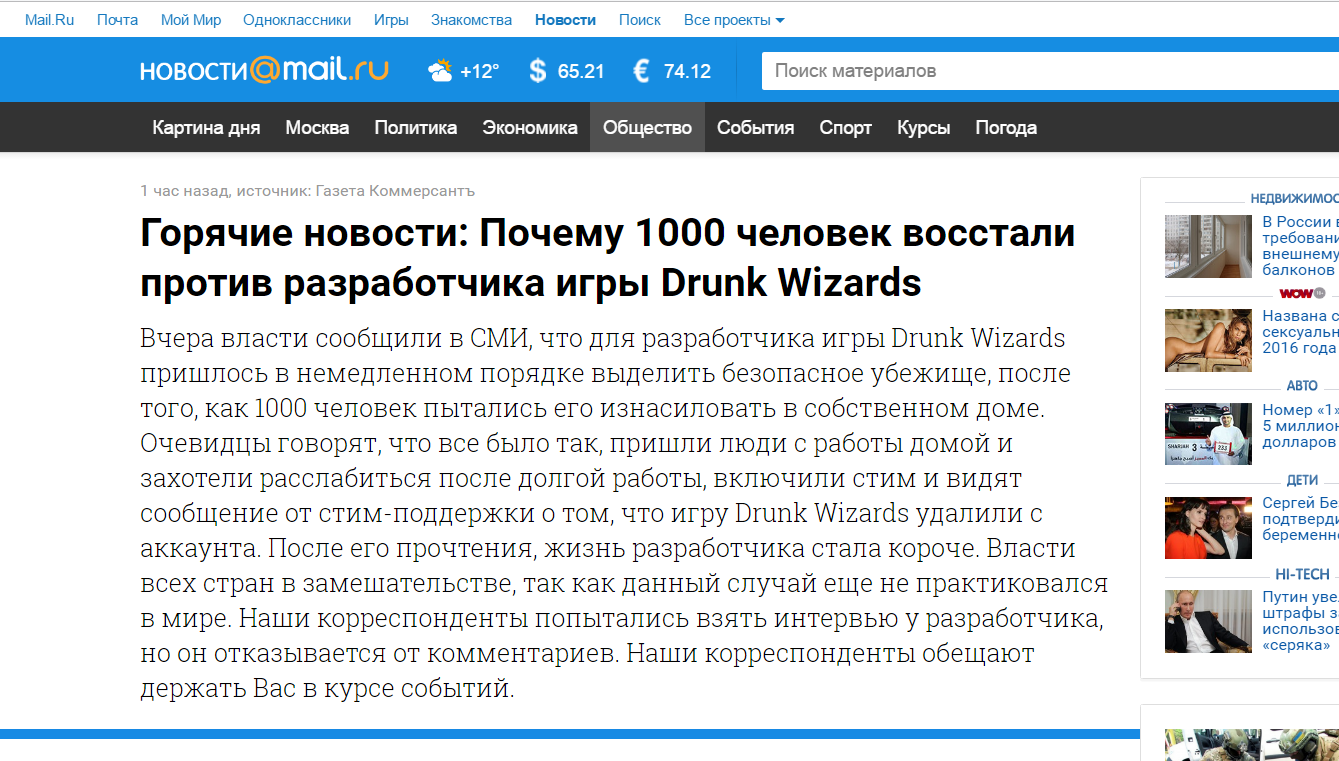The height and width of the screenshot is (761, 1339).
Task: Click the Mail.Ru top bar link
Action: 50,20
